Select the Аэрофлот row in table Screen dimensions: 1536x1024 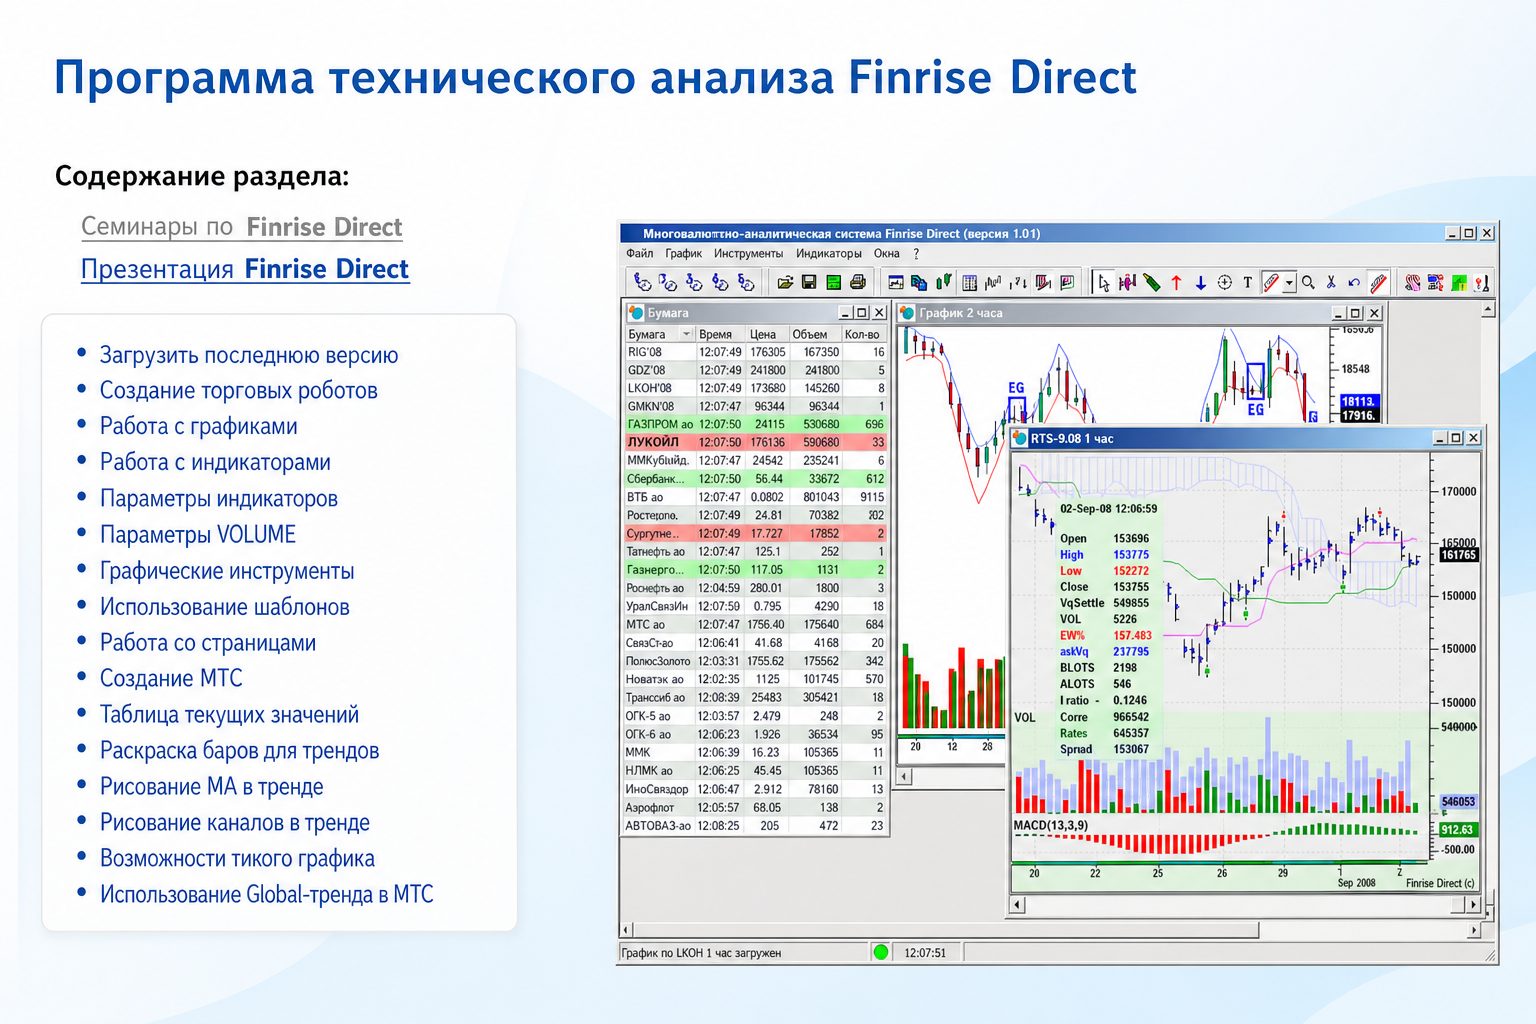coord(755,807)
